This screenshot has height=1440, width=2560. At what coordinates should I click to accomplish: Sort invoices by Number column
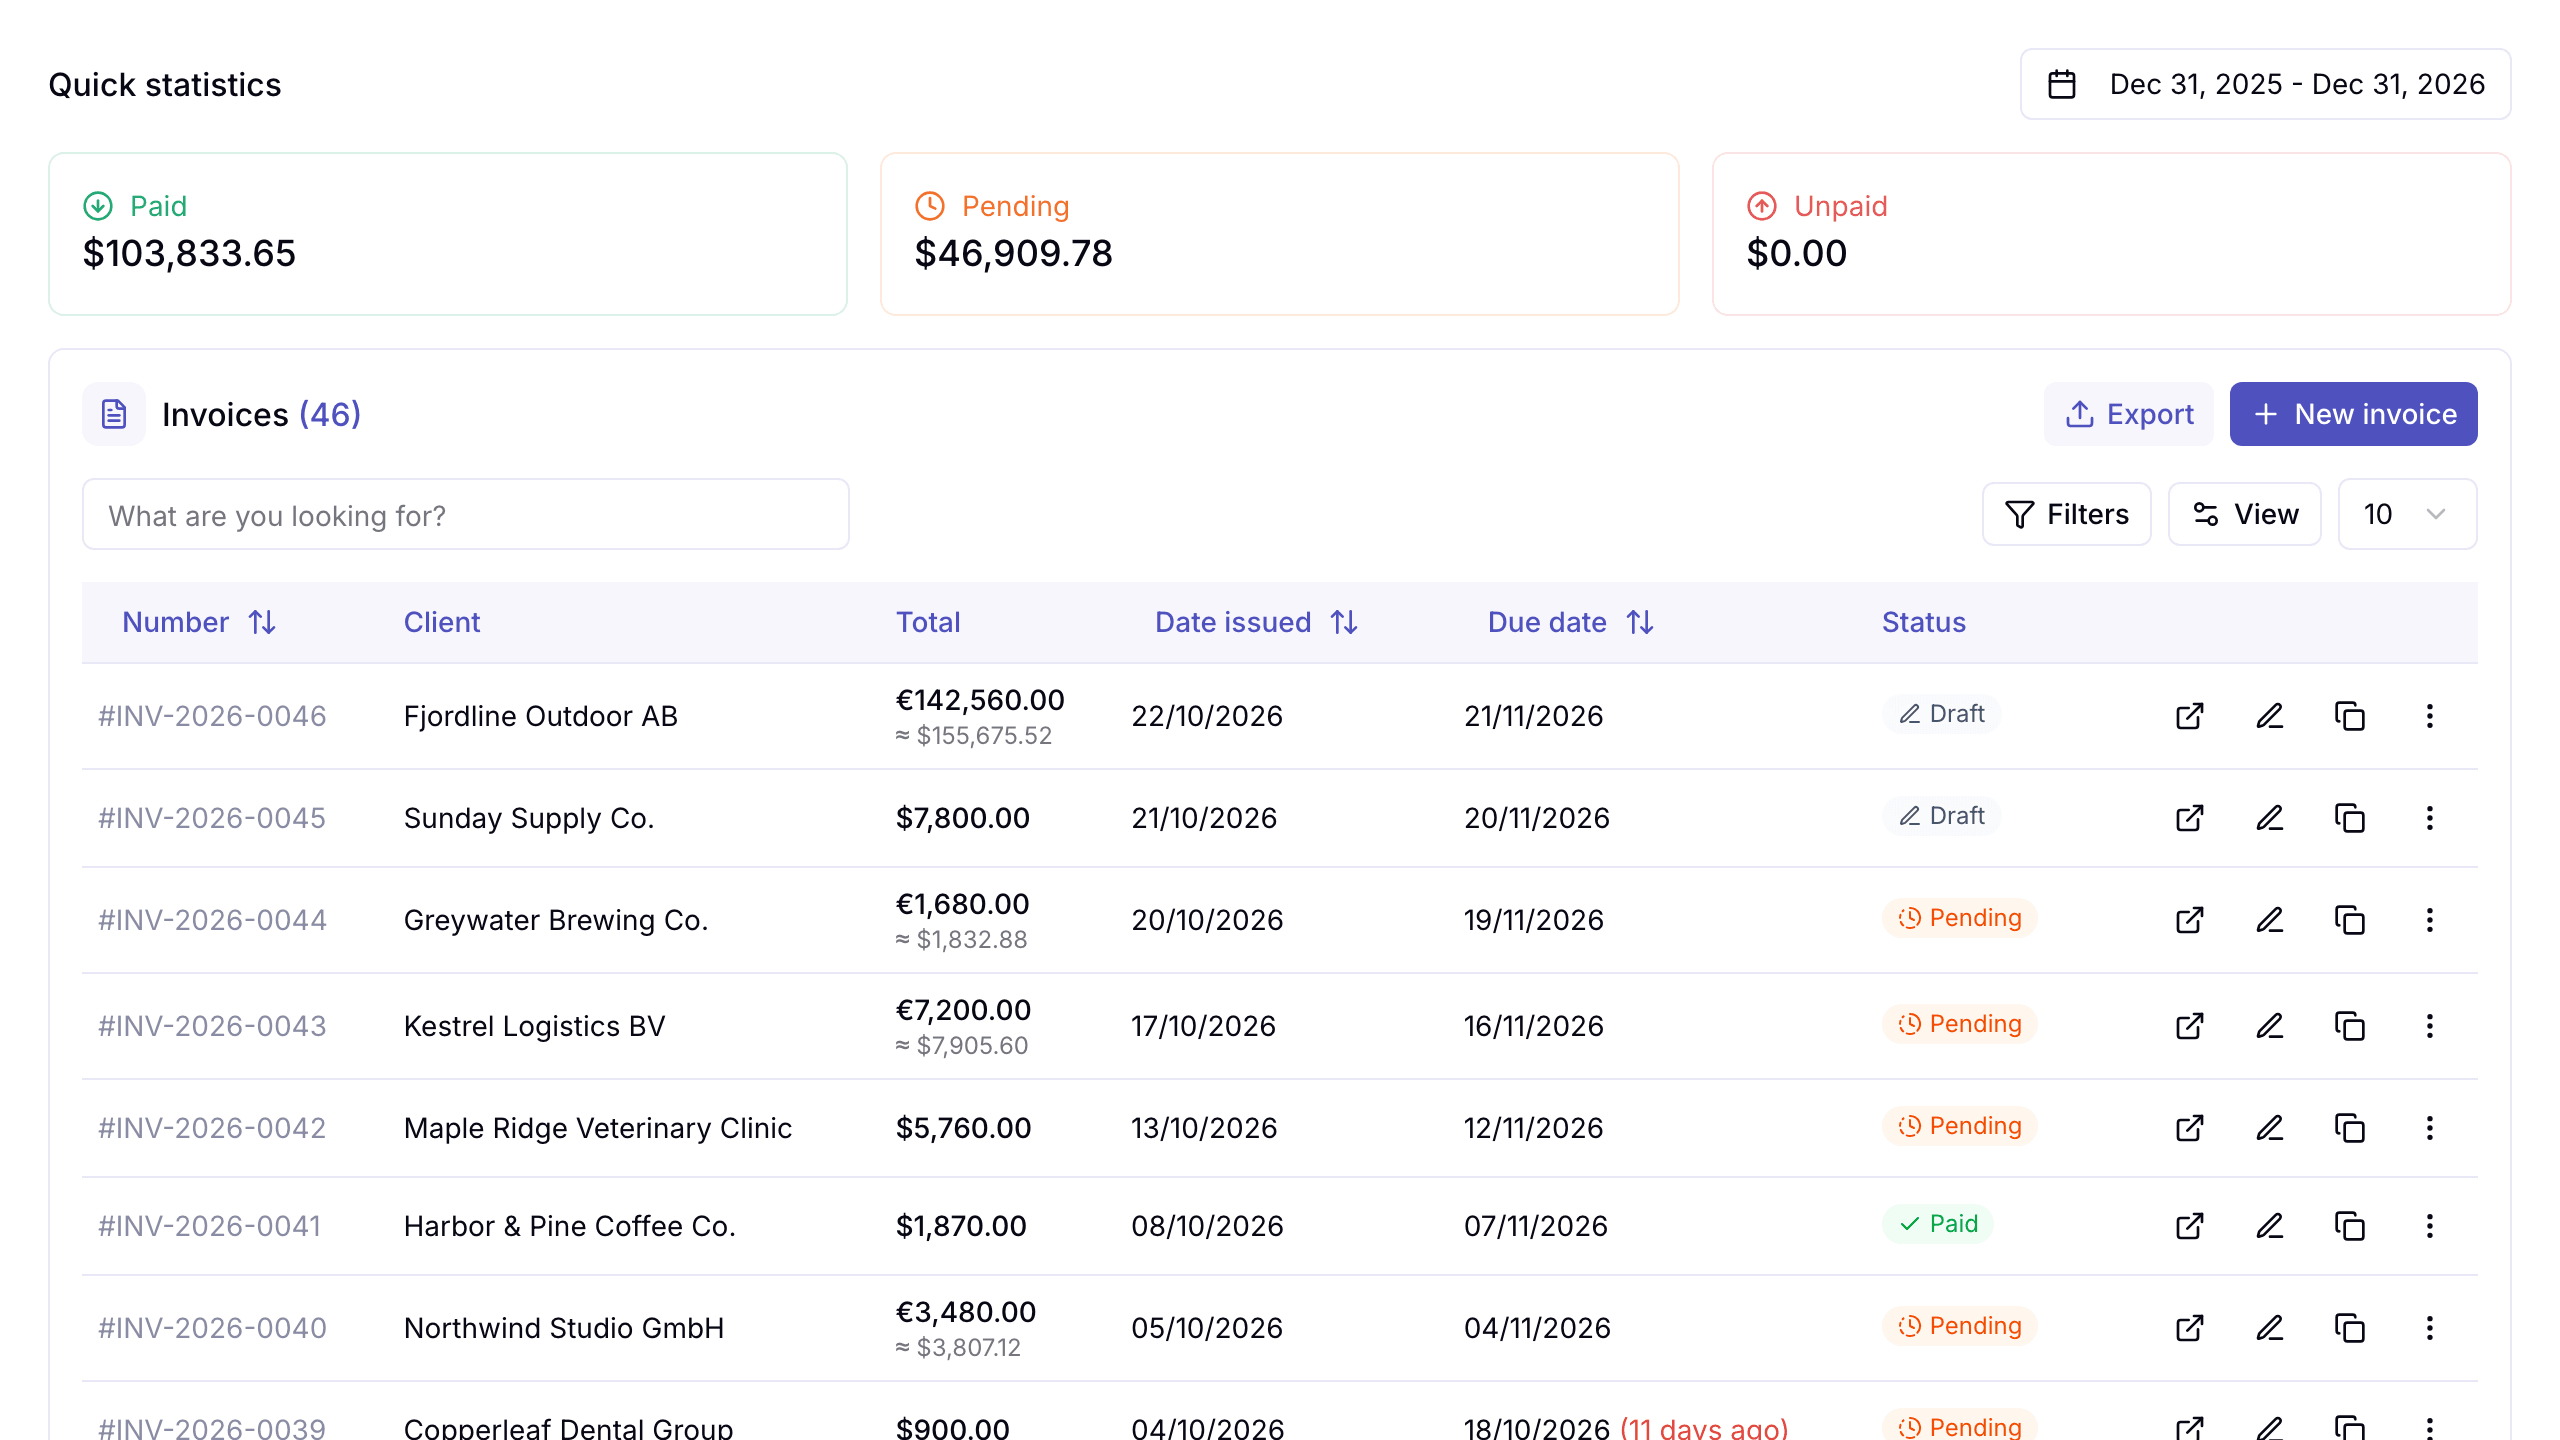click(x=199, y=622)
